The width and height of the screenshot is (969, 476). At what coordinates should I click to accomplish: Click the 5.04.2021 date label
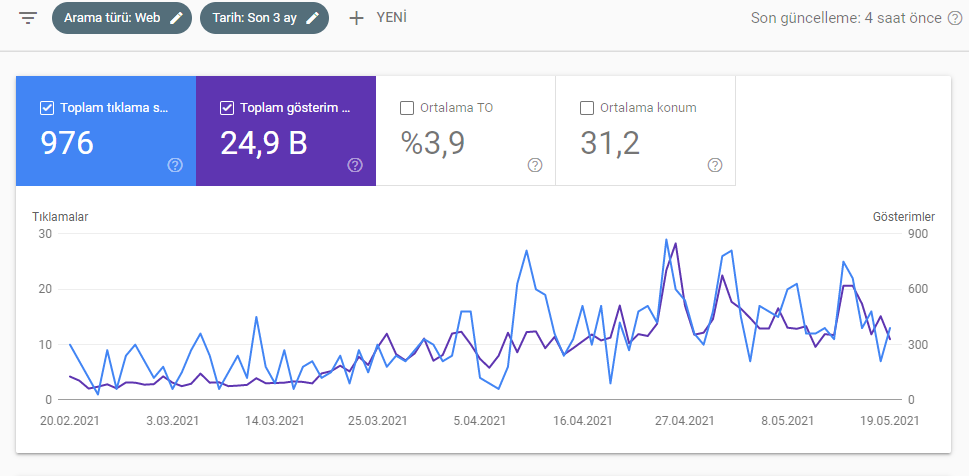tap(480, 420)
